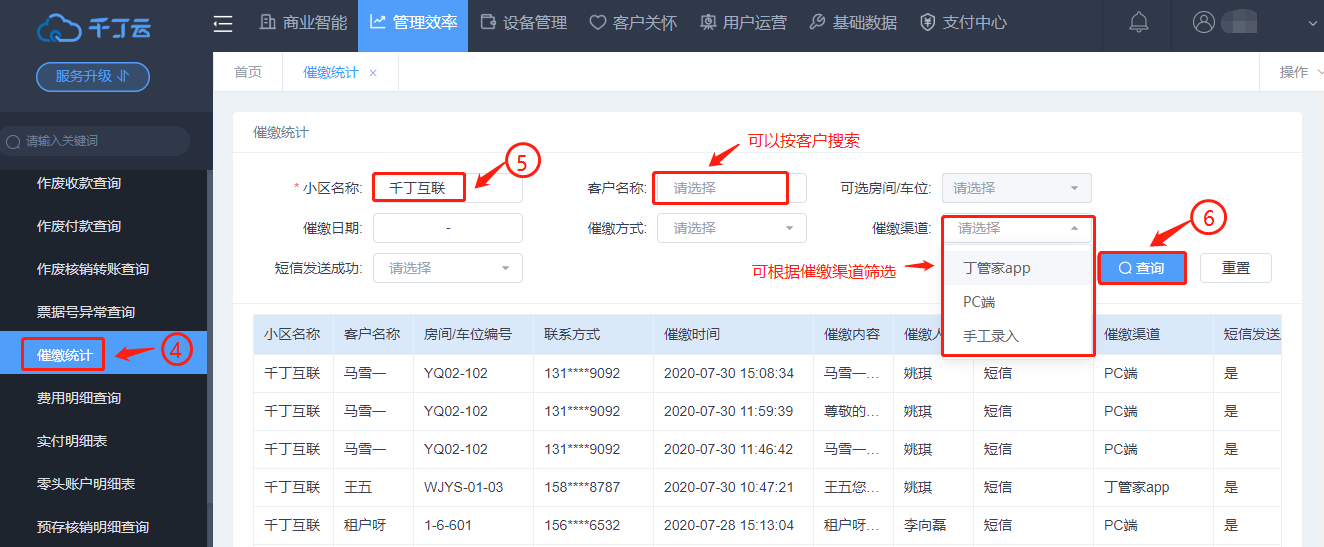Viewport: 1324px width, 547px height.
Task: Click the 小区名称 column header
Action: (x=292, y=334)
